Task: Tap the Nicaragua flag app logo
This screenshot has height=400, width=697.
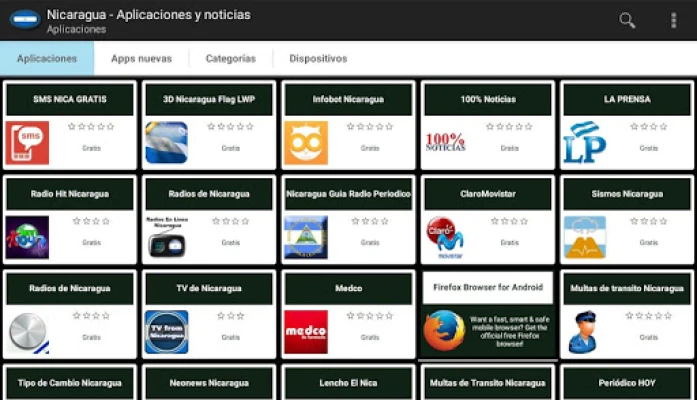Action: point(24,19)
